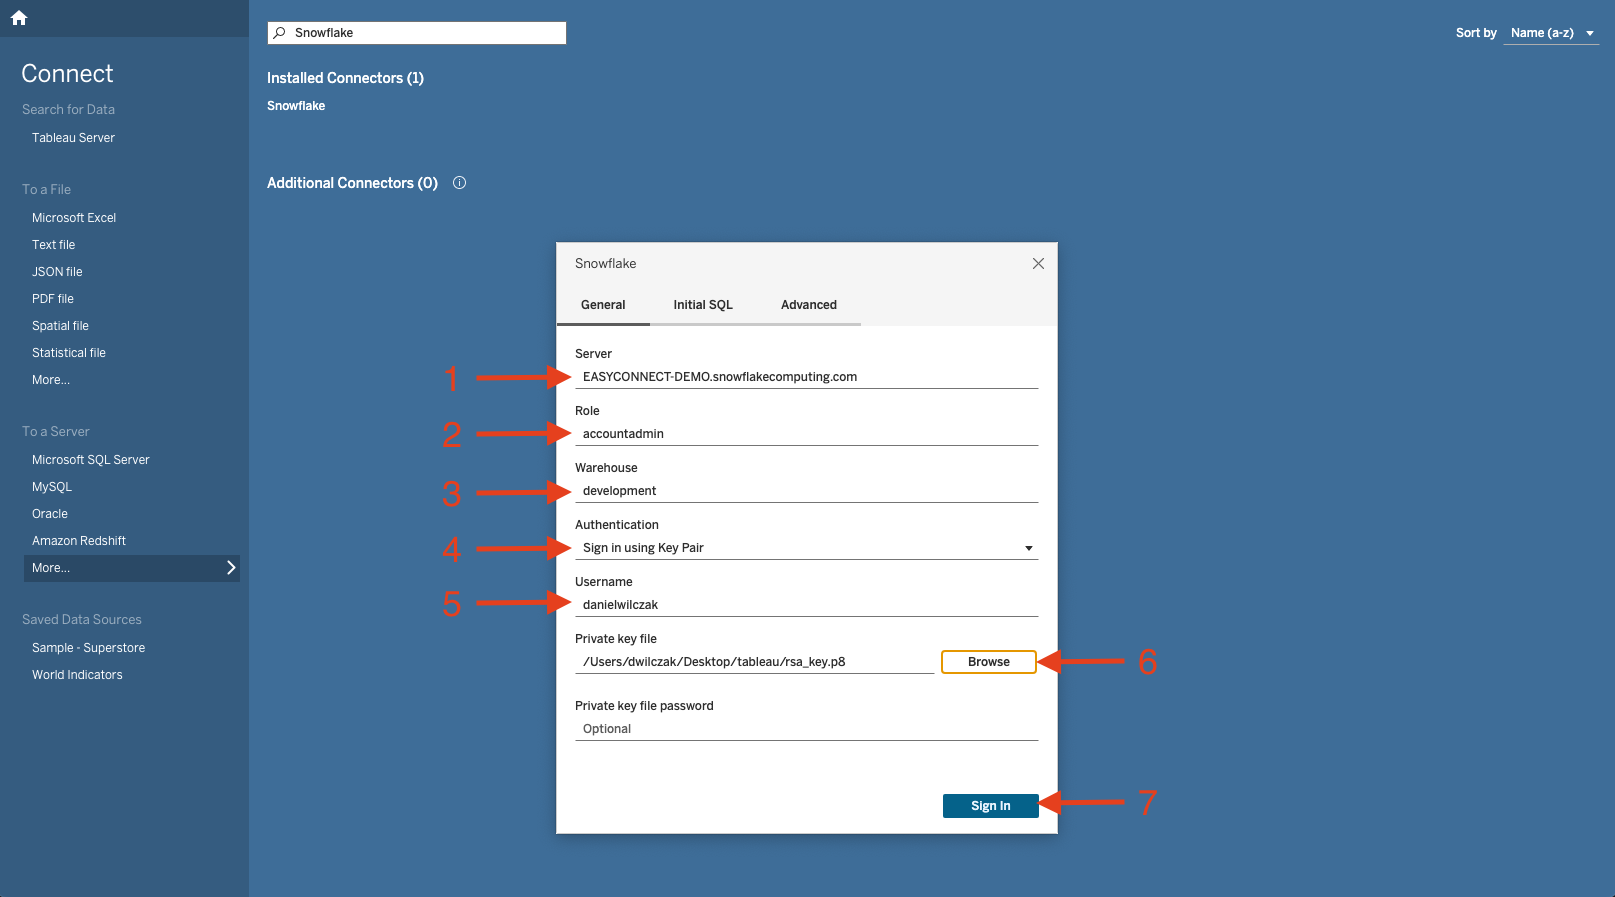Choose Text file connector
The width and height of the screenshot is (1615, 897).
pos(54,245)
